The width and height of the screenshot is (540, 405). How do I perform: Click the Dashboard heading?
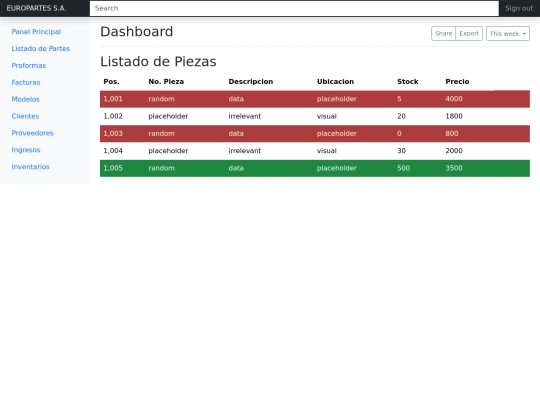tap(137, 32)
